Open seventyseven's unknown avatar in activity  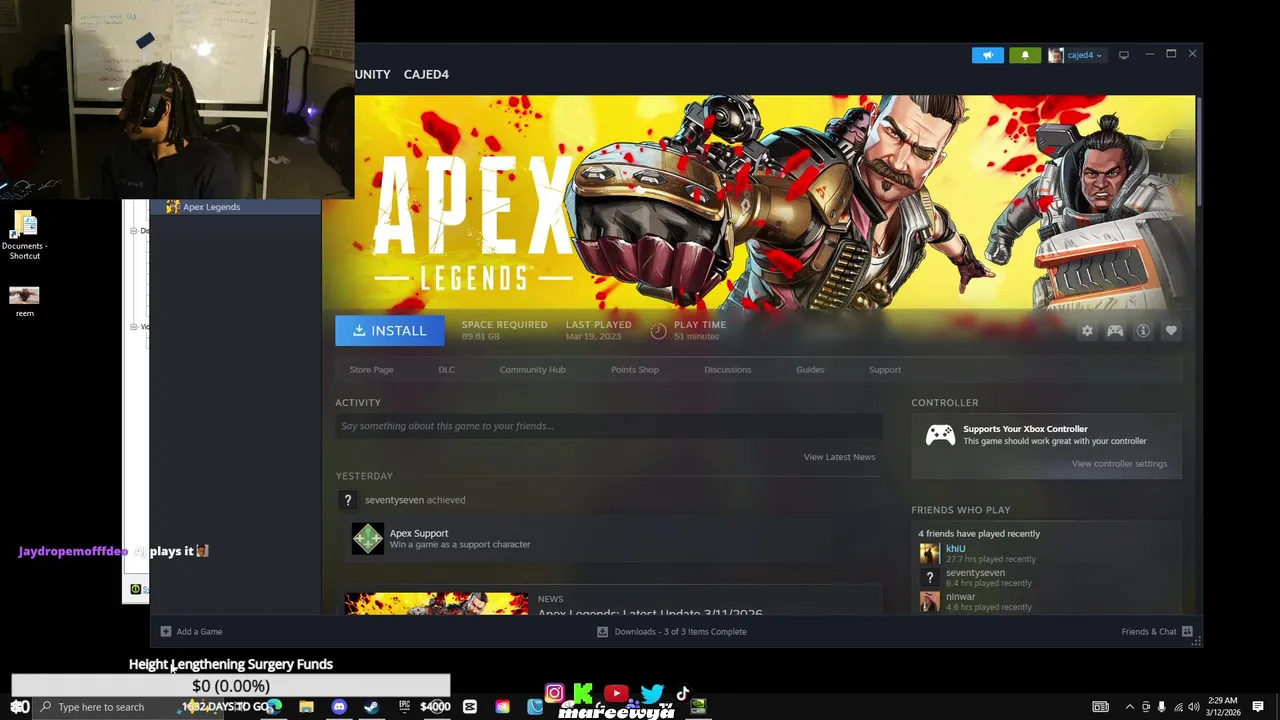point(348,500)
